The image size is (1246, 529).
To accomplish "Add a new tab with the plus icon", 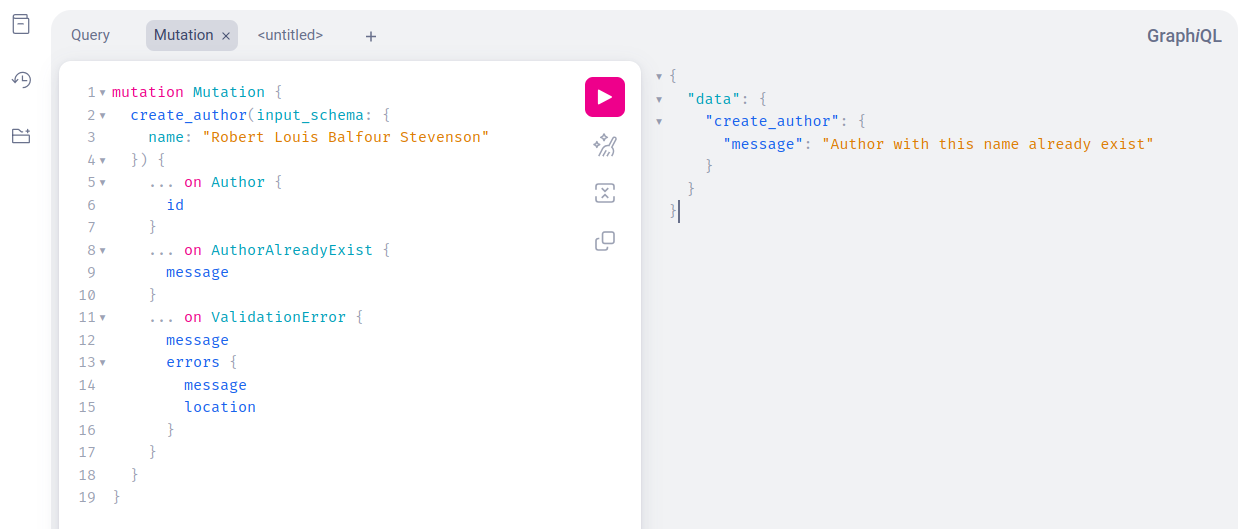I will click(x=371, y=36).
